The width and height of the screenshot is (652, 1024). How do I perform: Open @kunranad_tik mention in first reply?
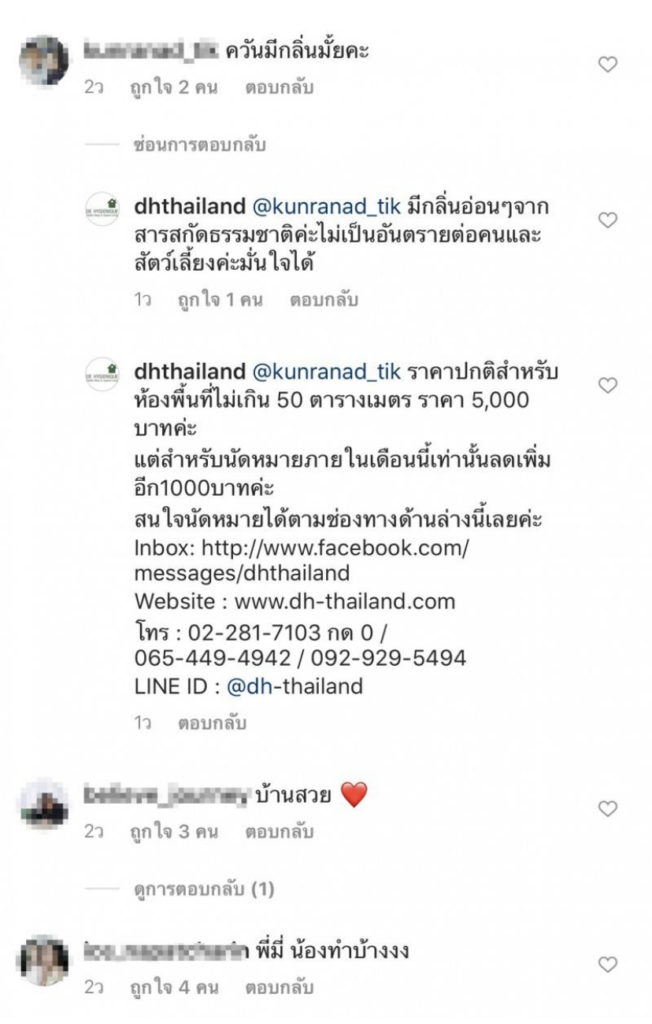point(326,206)
